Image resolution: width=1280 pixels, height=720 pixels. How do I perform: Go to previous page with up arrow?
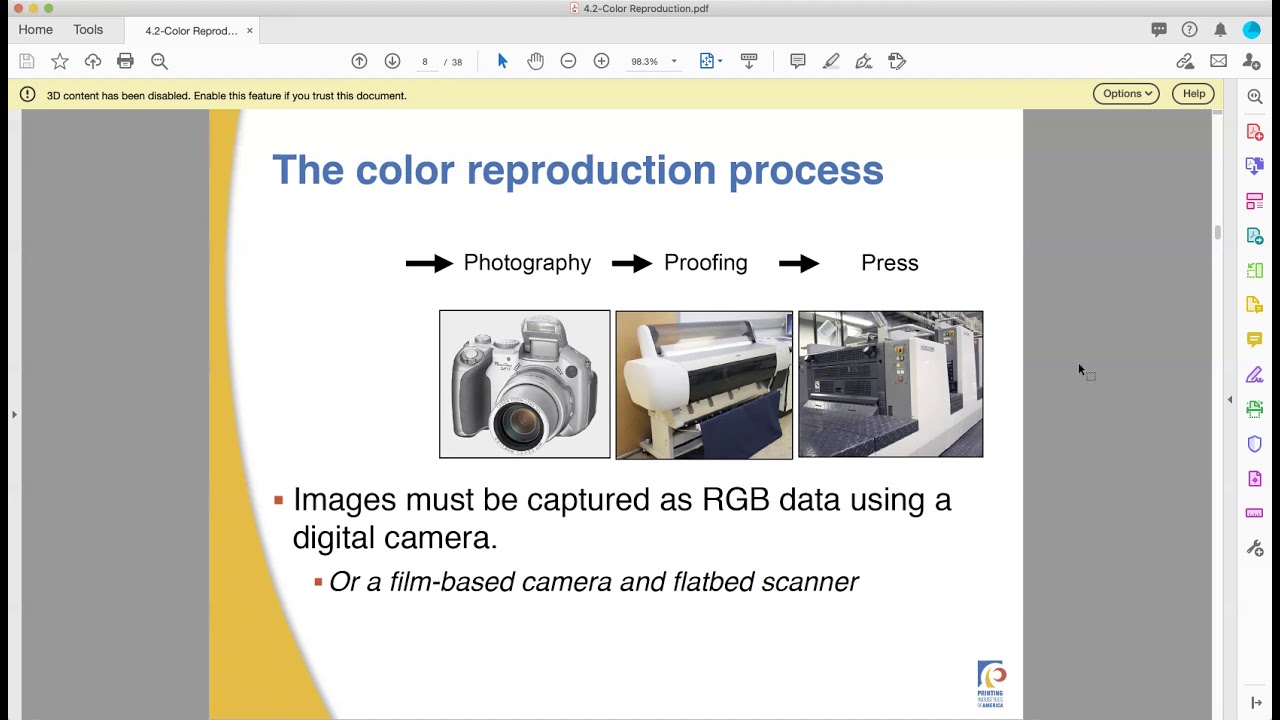359,61
